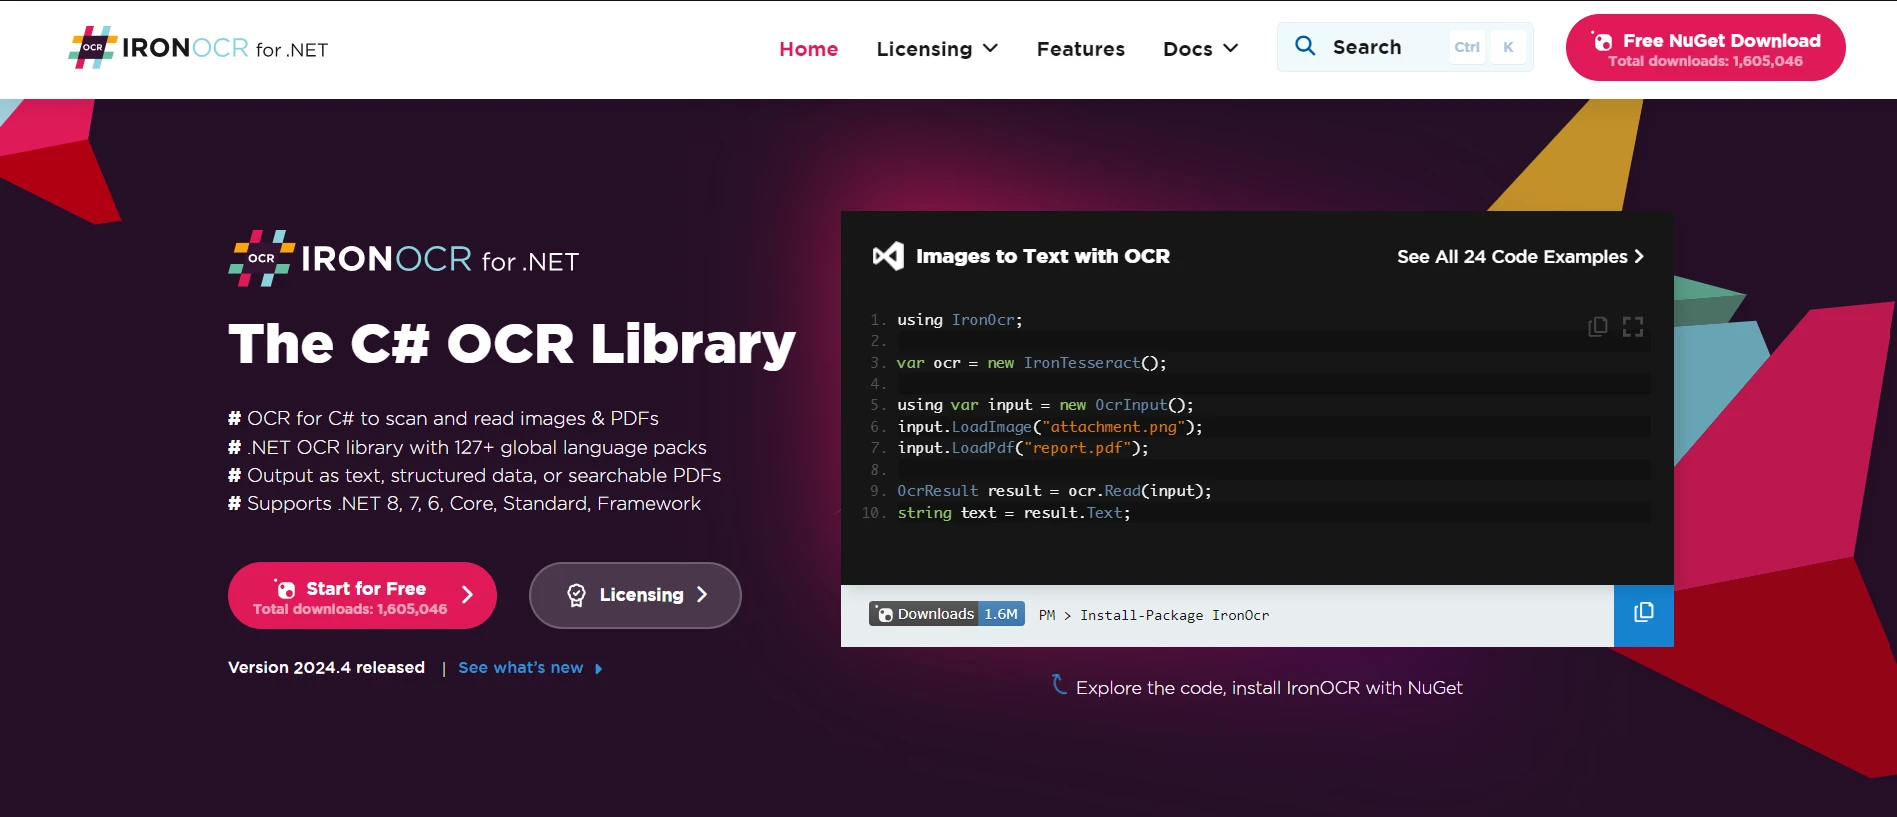1897x817 pixels.
Task: Click into the Search input field
Action: [1385, 47]
